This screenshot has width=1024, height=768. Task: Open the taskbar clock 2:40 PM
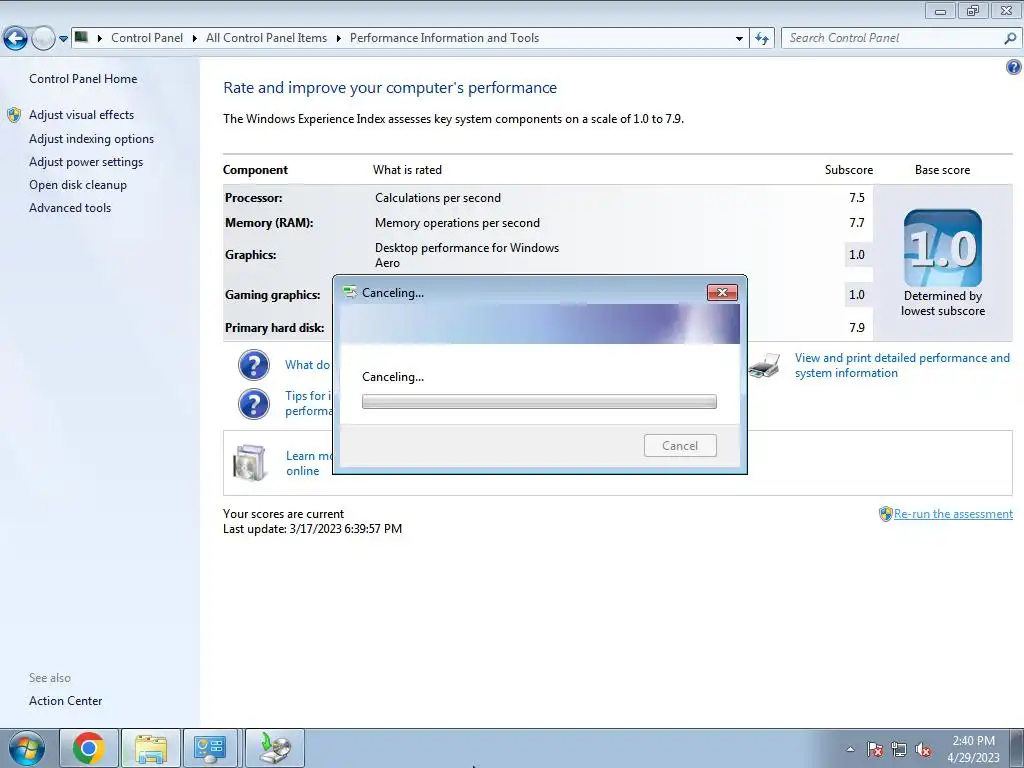tap(973, 749)
